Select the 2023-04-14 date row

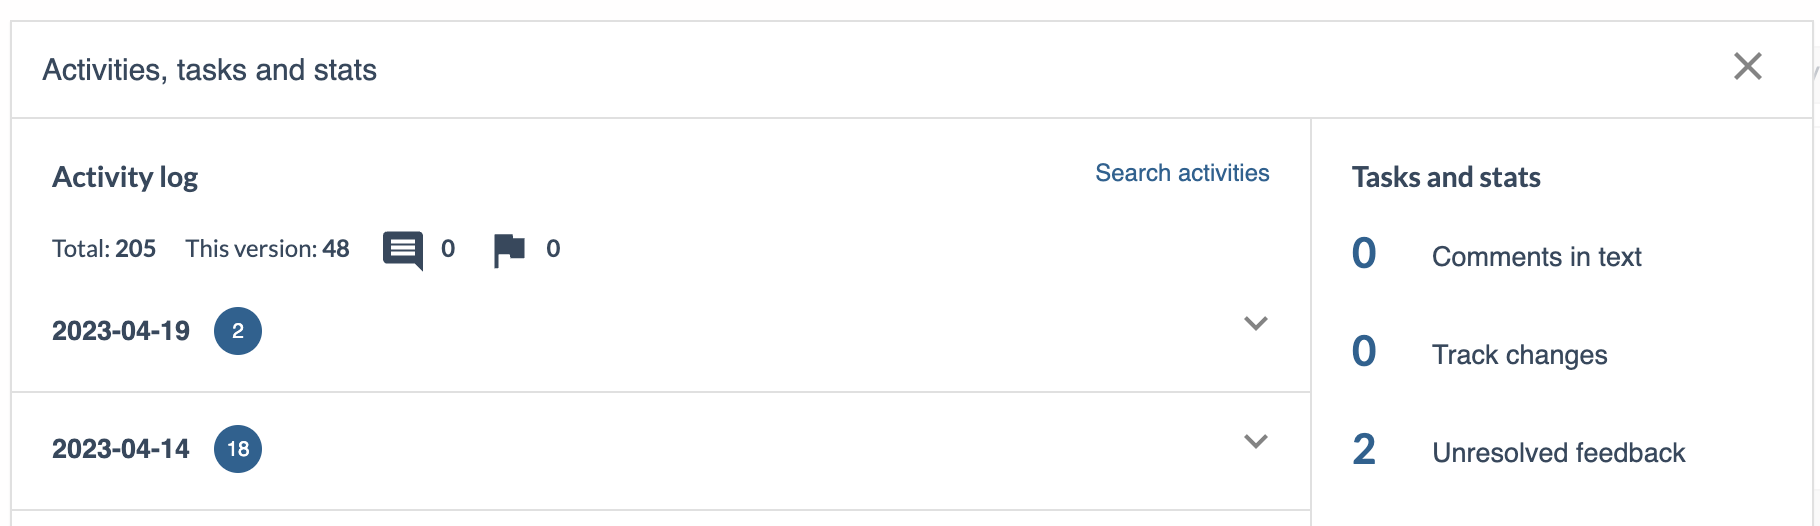click(x=661, y=451)
